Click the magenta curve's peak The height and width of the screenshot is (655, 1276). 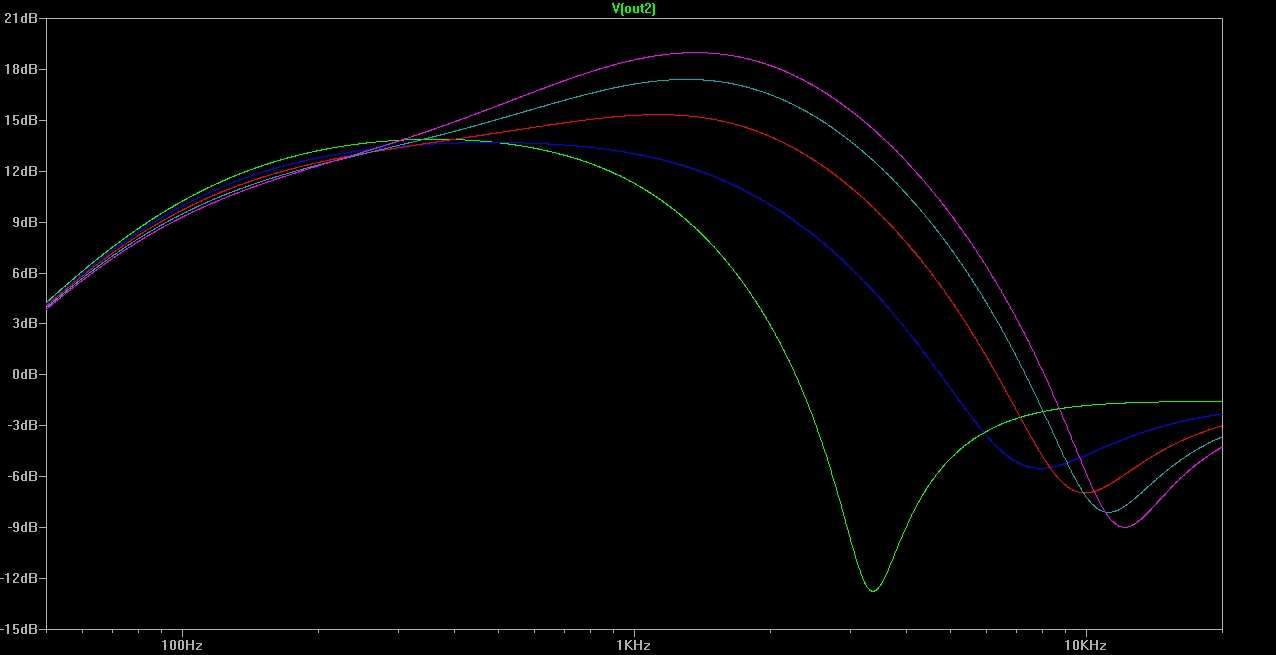pos(694,52)
